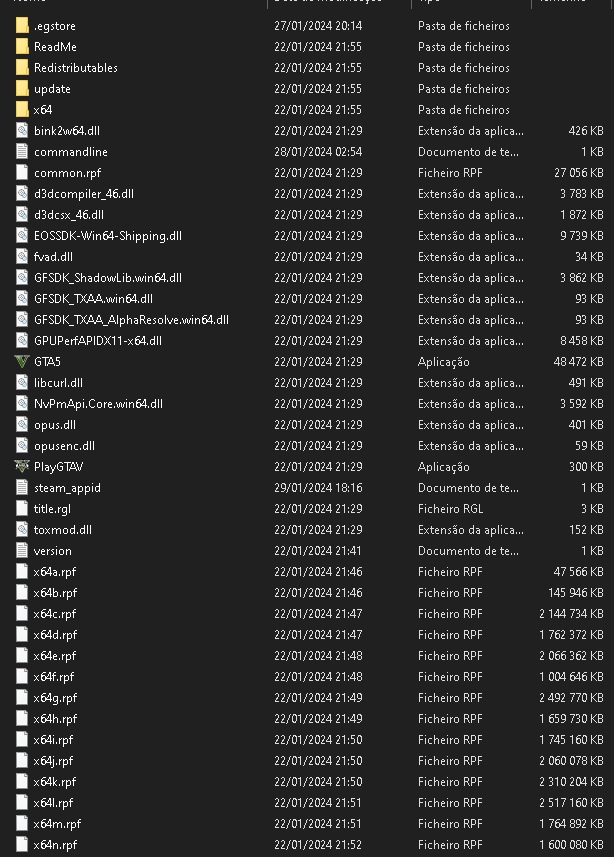Click the libcurl.dll file icon
The width and height of the screenshot is (614, 857).
(21, 383)
